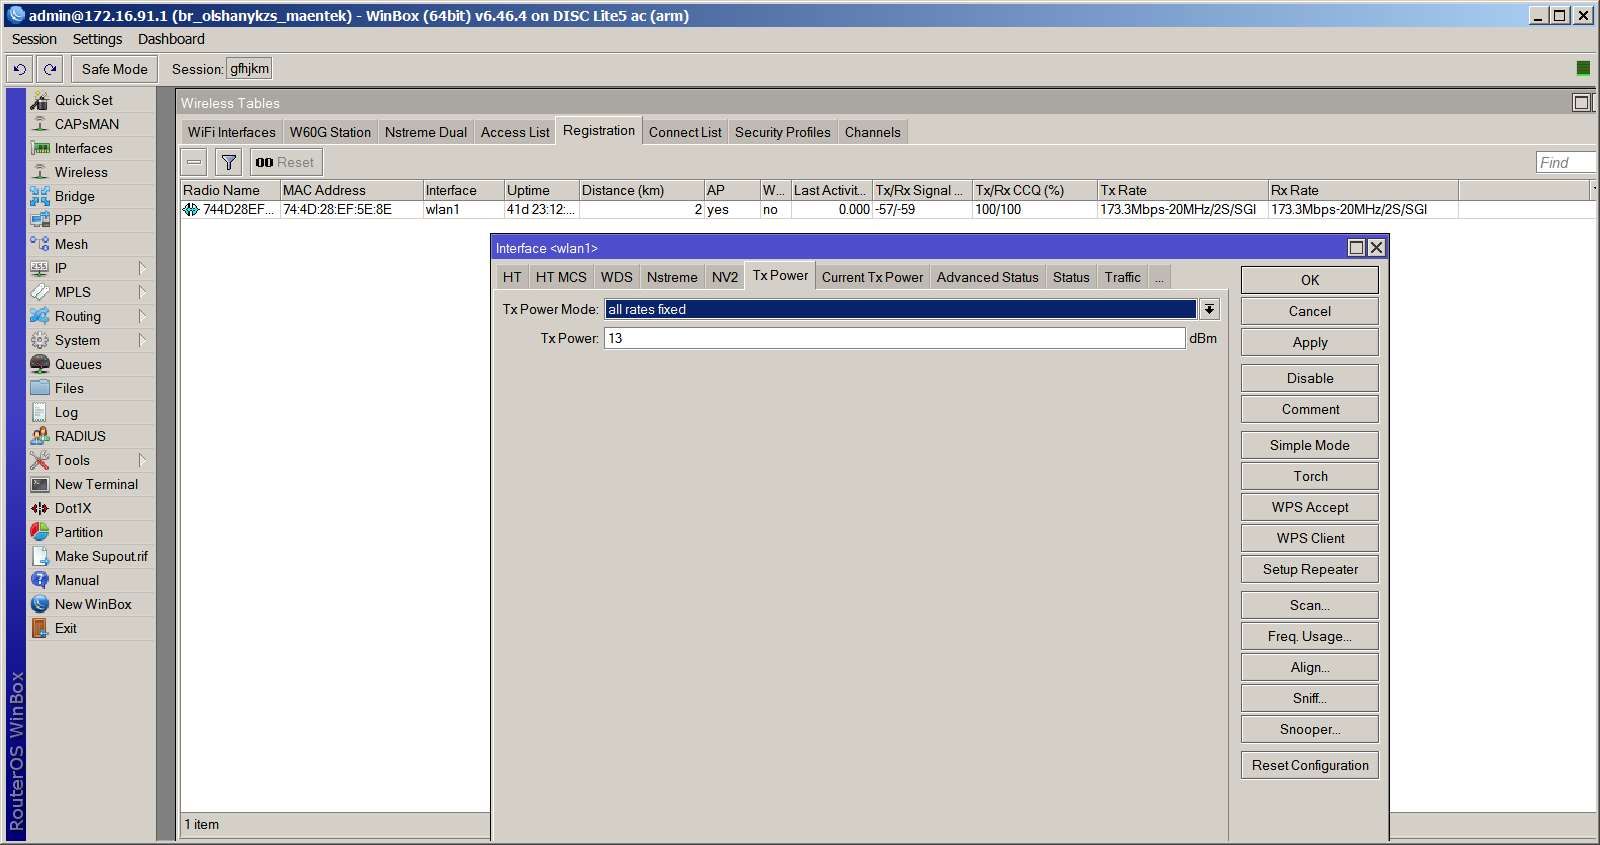Maximize the Wireless Tables panel
The height and width of the screenshot is (845, 1600).
coord(1581,102)
